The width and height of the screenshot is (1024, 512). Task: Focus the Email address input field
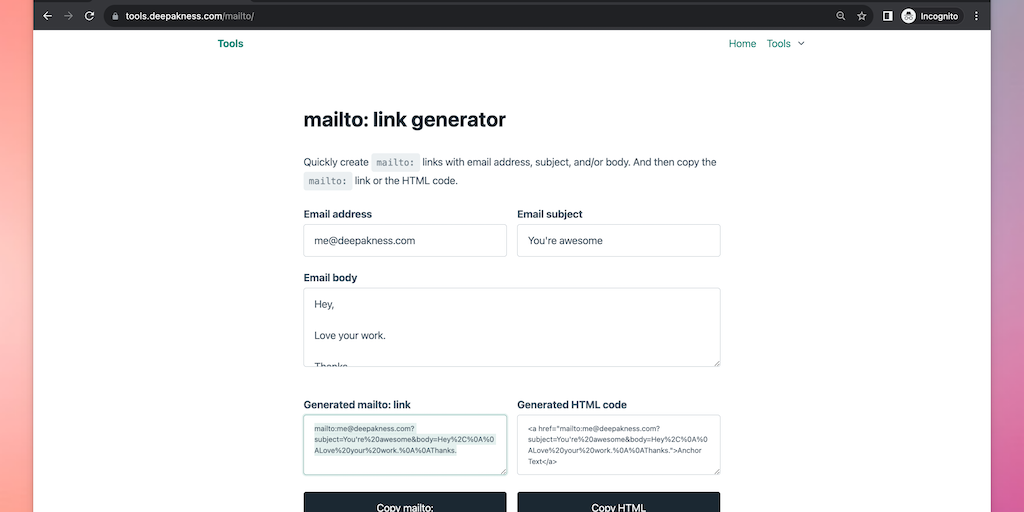[x=405, y=241]
